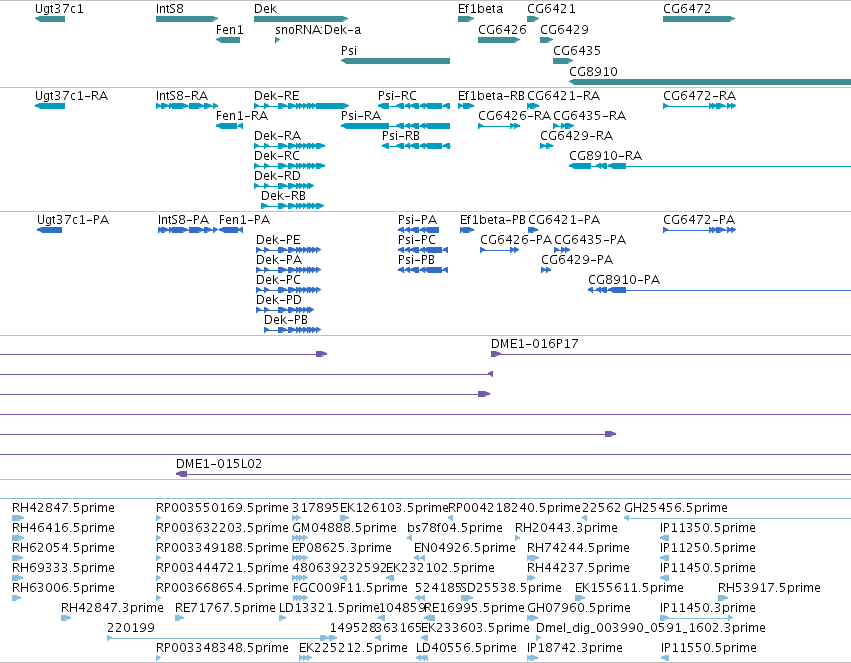Click the CG6472 gene label
Viewport: 851px width, 663px height.
click(687, 9)
